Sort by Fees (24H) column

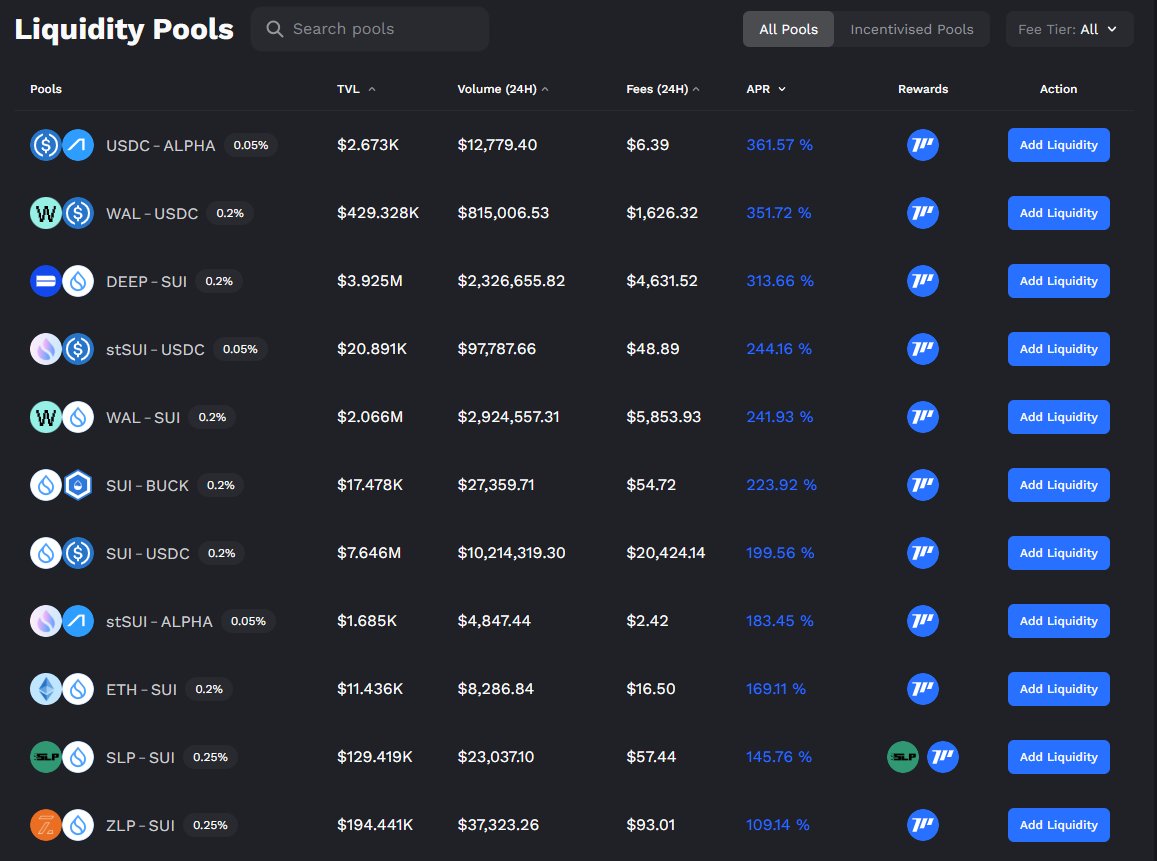(663, 89)
